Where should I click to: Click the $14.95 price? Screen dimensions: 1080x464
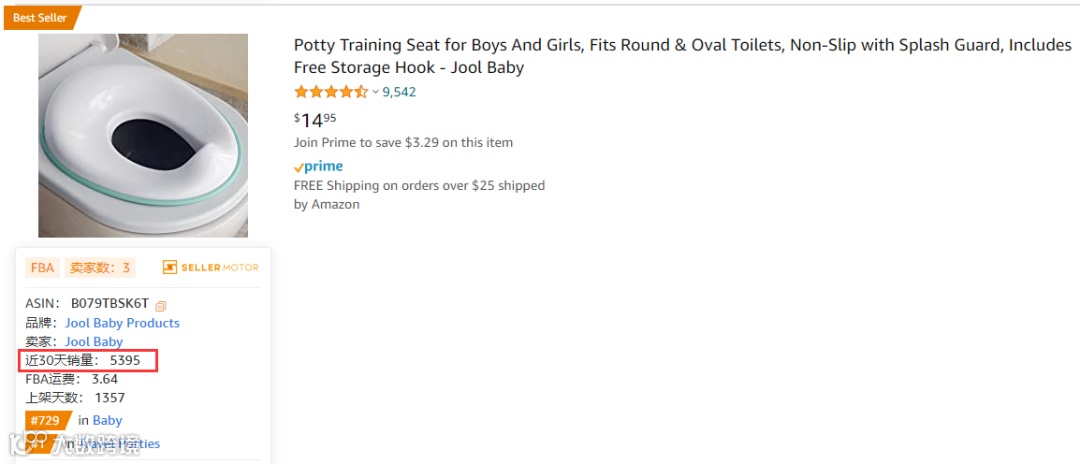[x=315, y=120]
